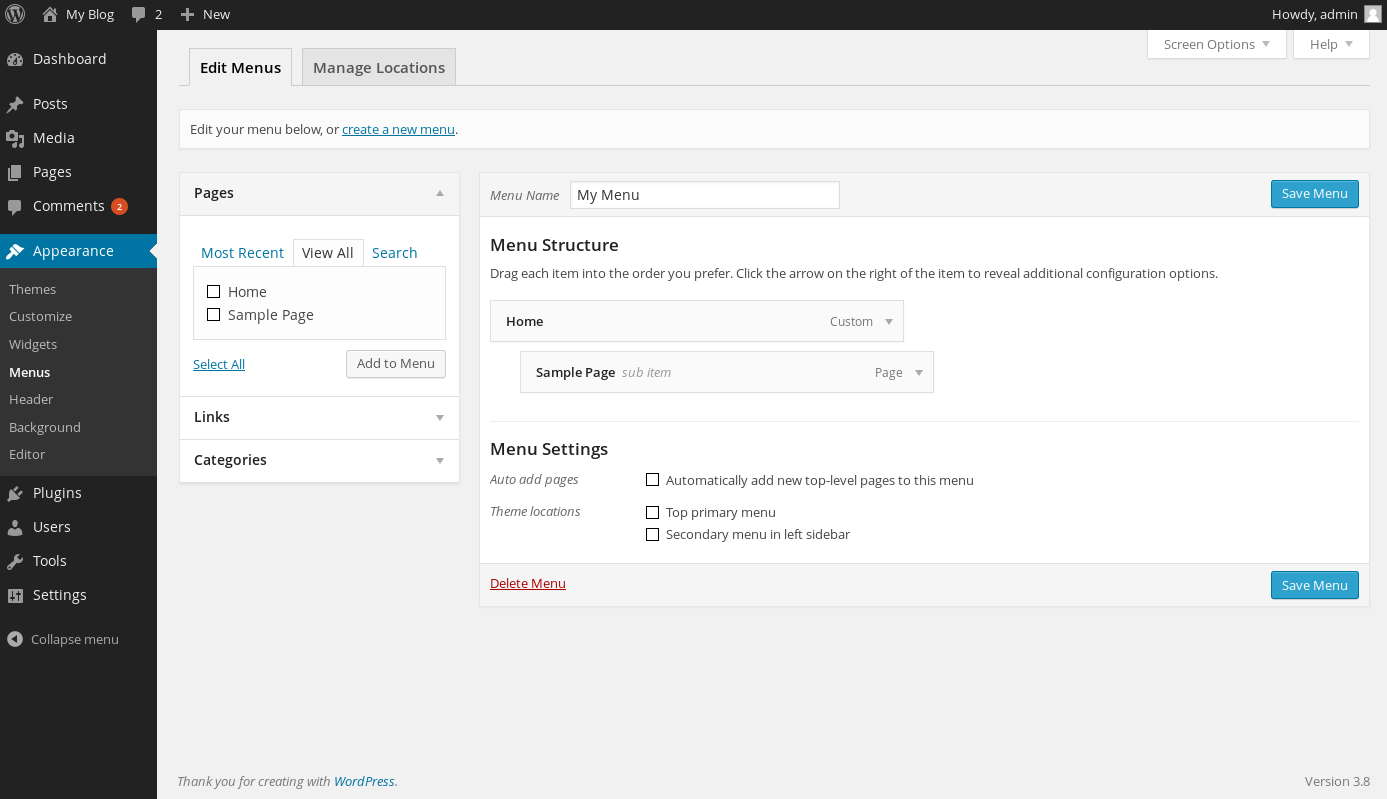Click the Delete Menu link
The image size is (1387, 799).
coord(528,584)
